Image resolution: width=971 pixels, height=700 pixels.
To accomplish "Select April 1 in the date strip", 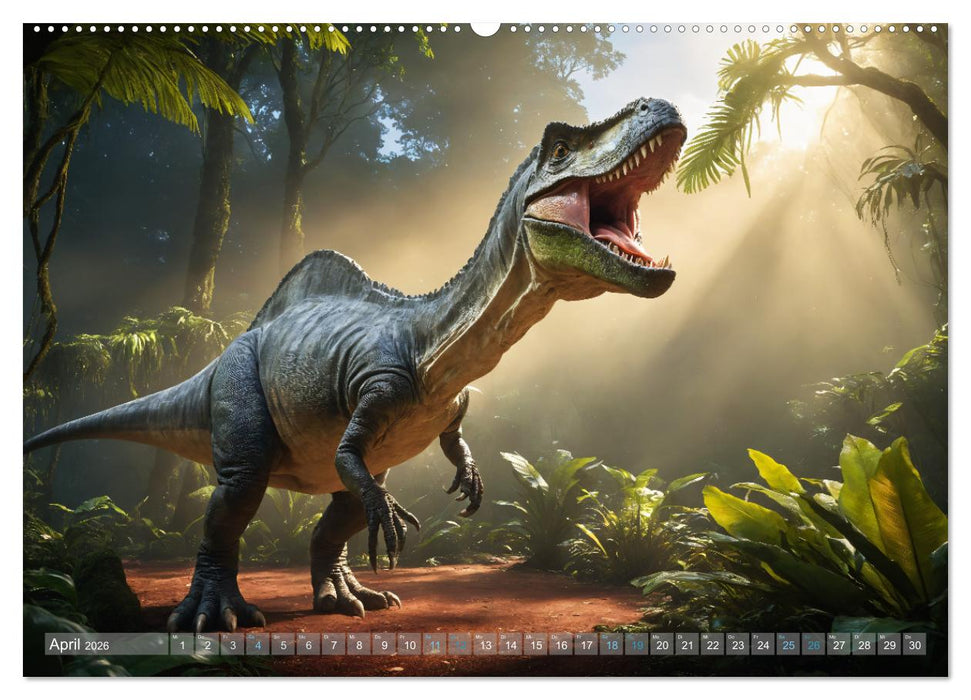I will pos(181,645).
